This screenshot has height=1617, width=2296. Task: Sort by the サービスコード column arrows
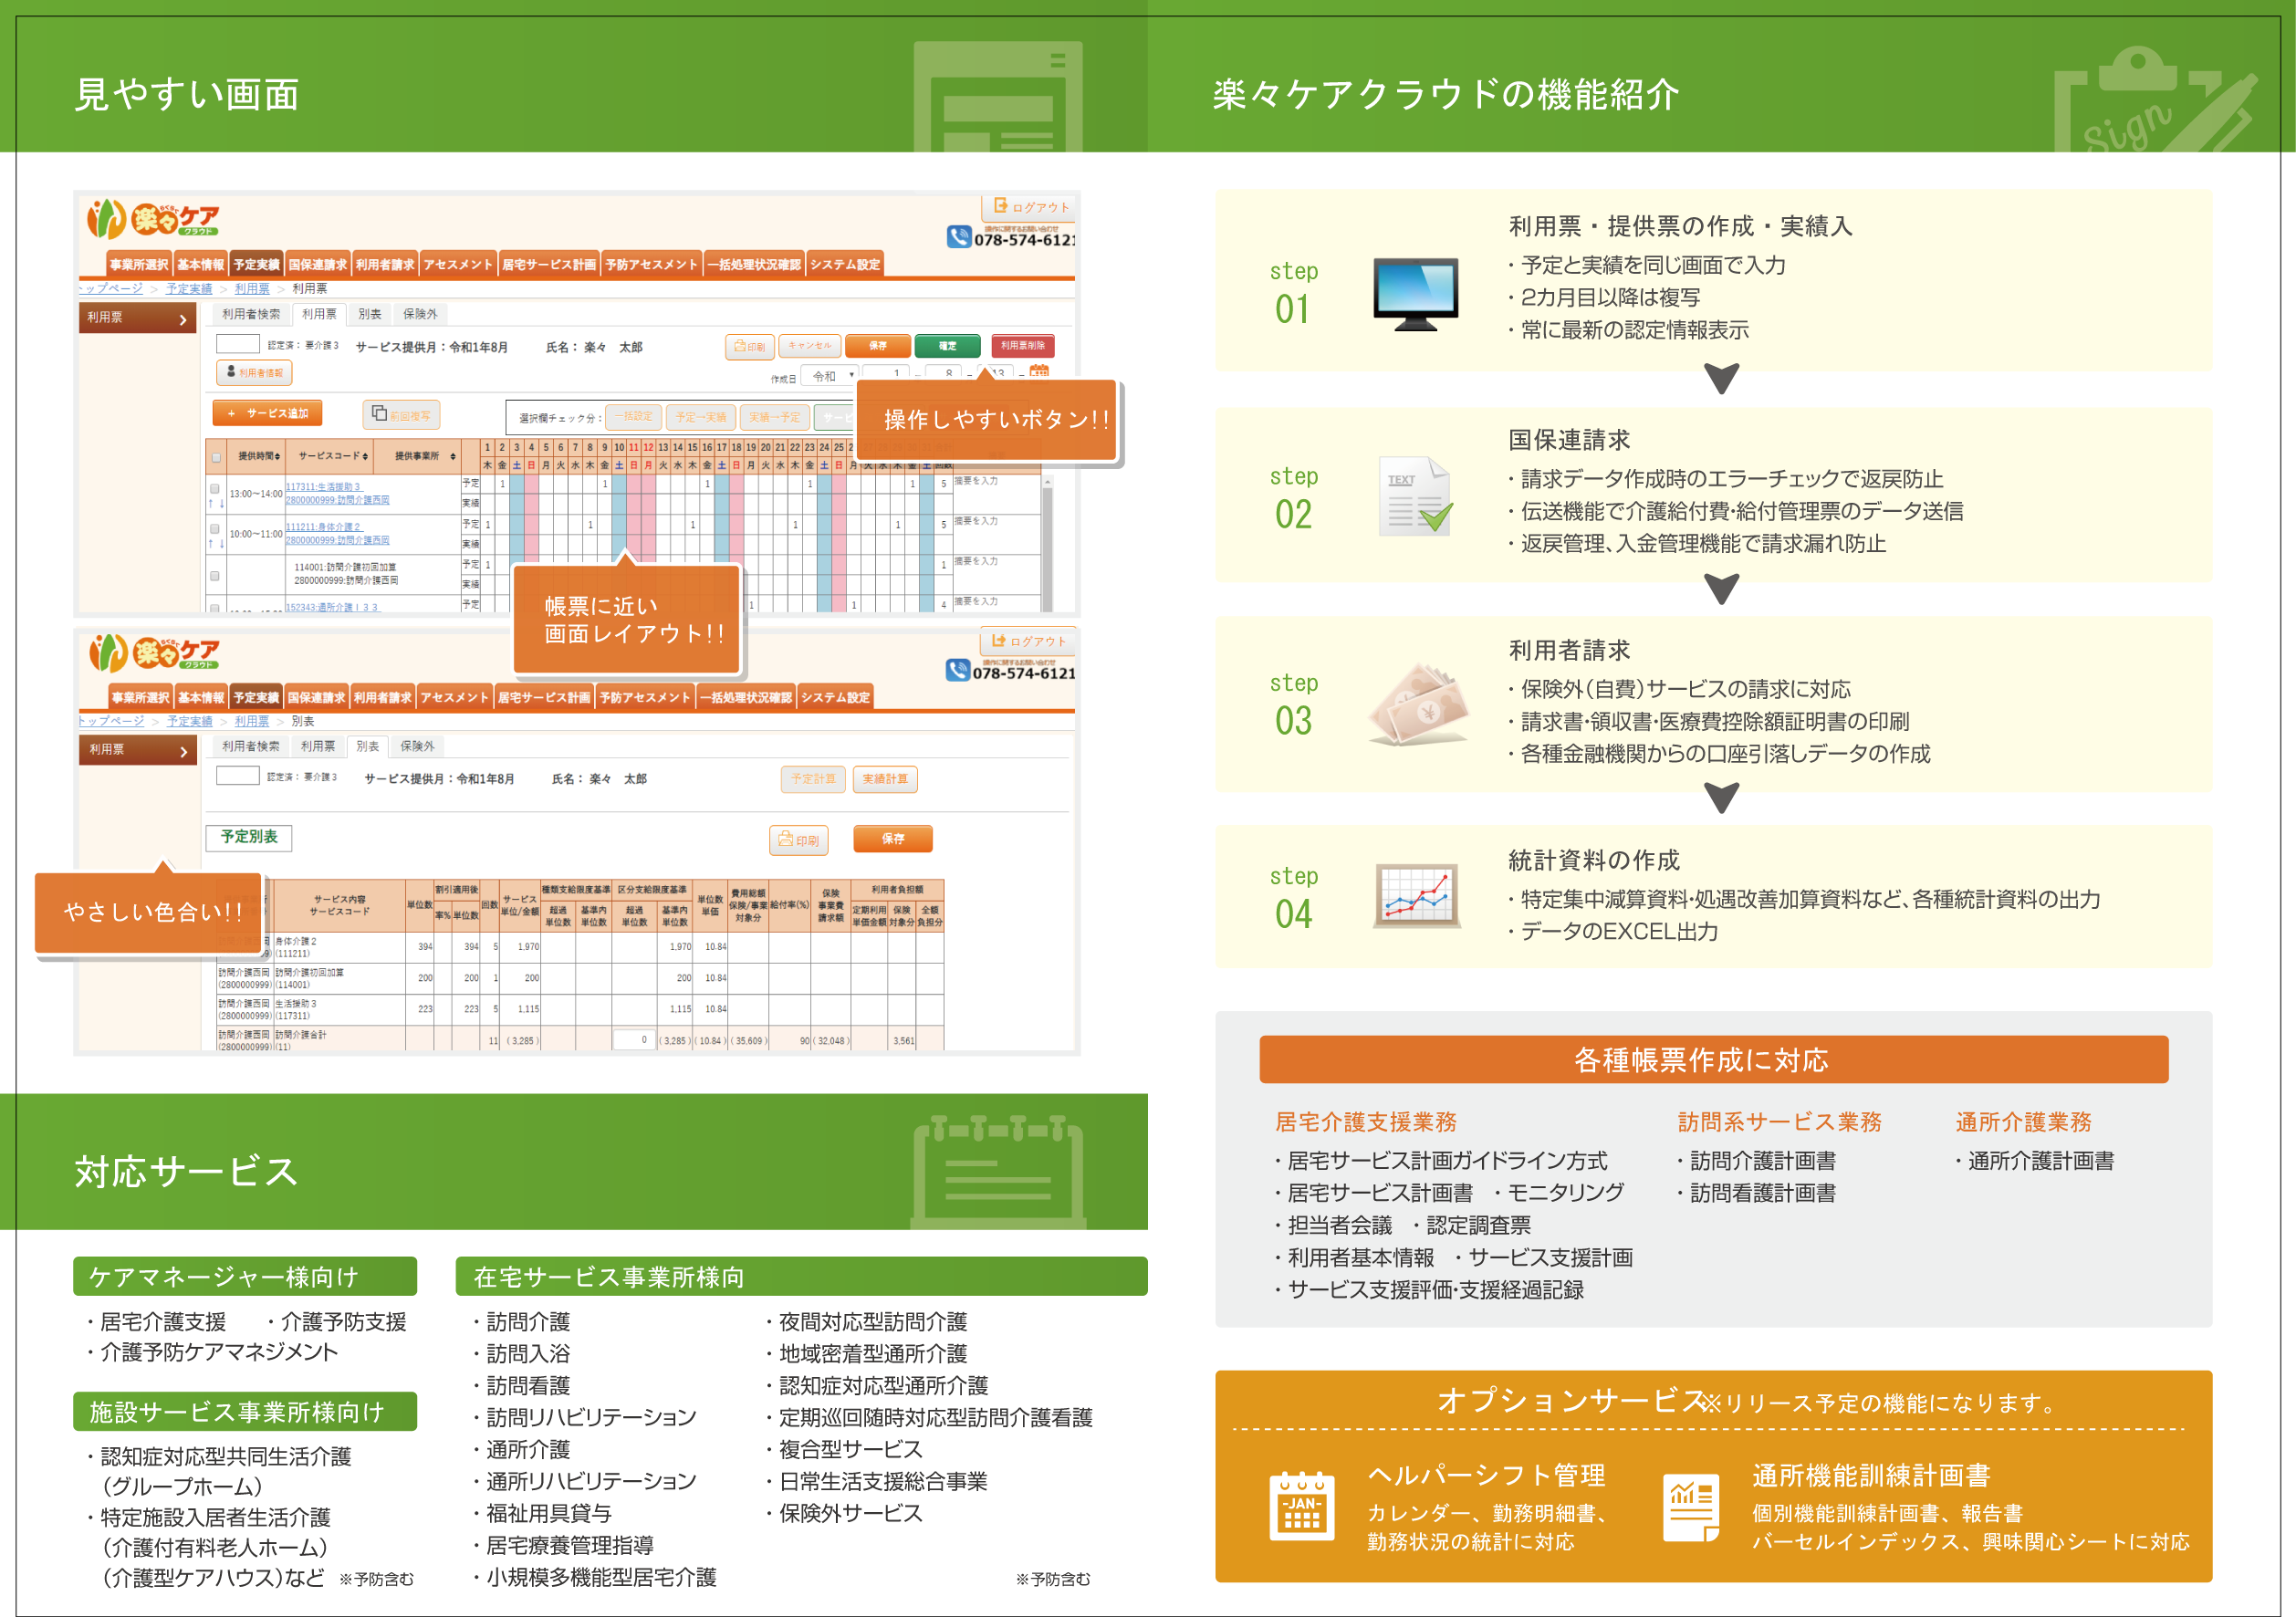point(365,456)
